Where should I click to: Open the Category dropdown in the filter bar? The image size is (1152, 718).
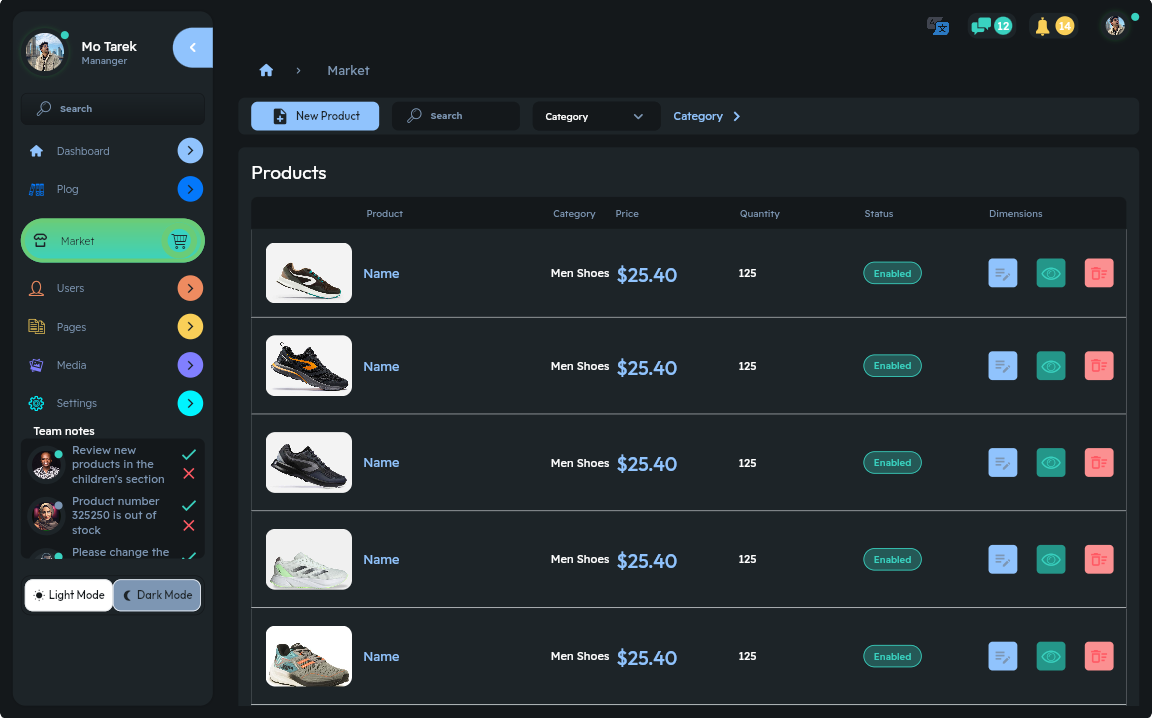(x=595, y=116)
